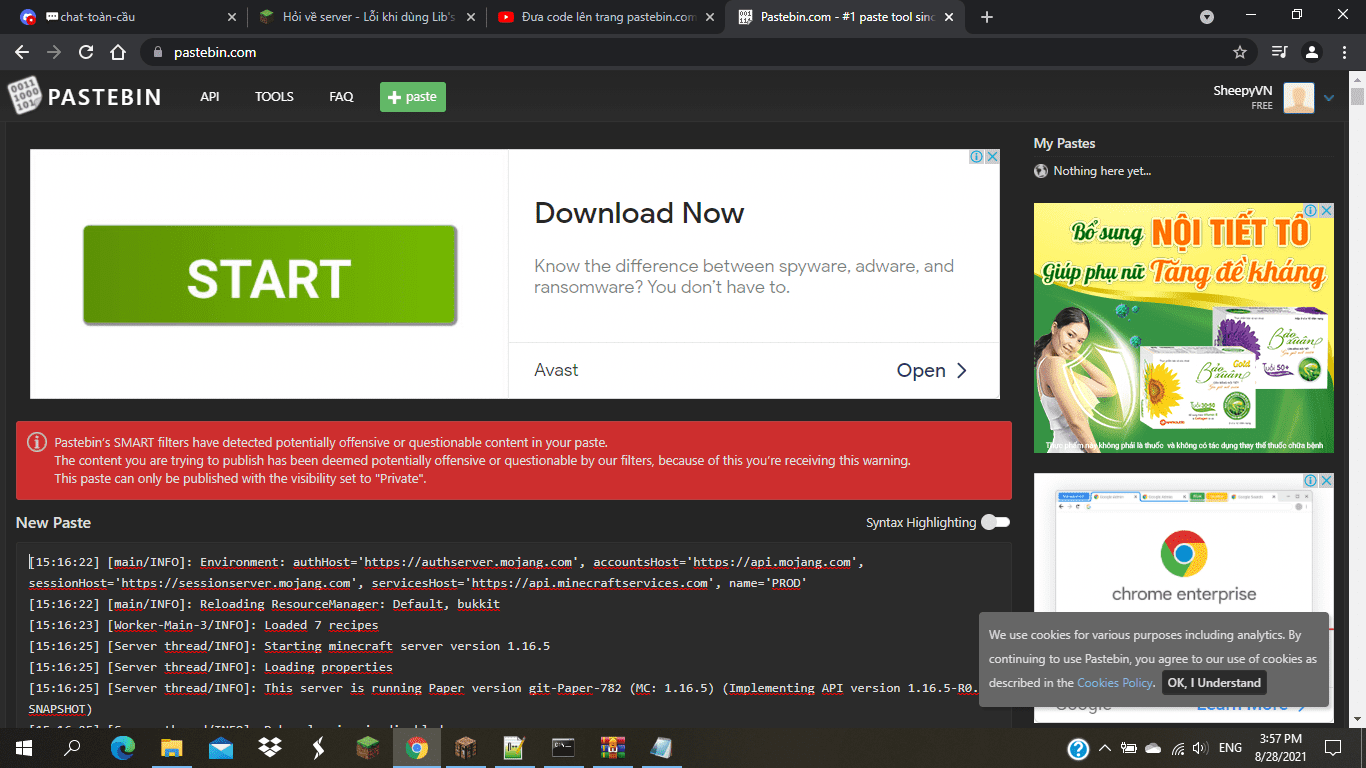The height and width of the screenshot is (768, 1366).
Task: Open the Cookies Policy link
Action: [1115, 683]
